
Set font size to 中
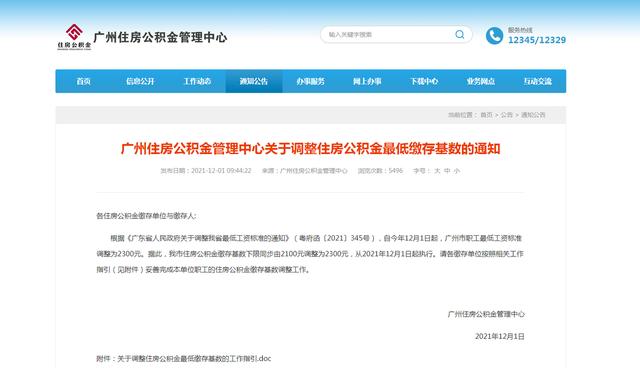coord(447,171)
